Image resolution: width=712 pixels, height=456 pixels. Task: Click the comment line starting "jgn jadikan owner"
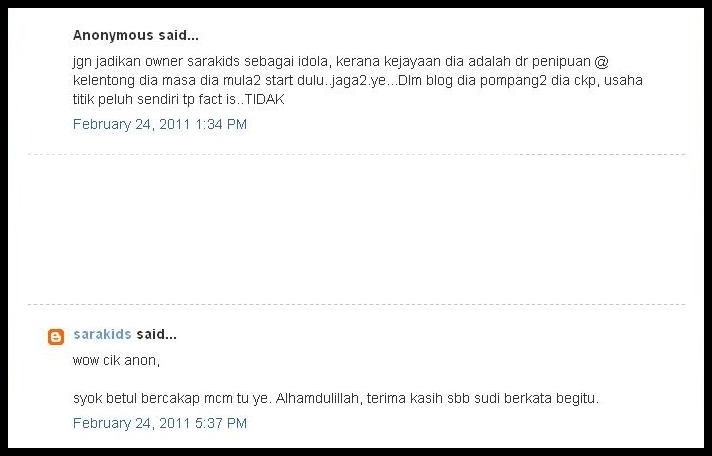pos(341,61)
